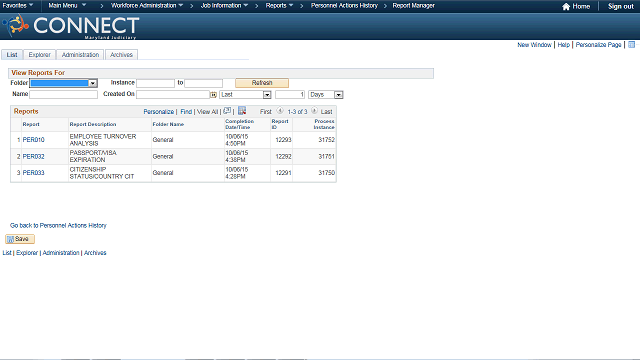Viewport: 640px width, 360px height.
Task: Go back to Personnel Actions History
Action: (58, 225)
